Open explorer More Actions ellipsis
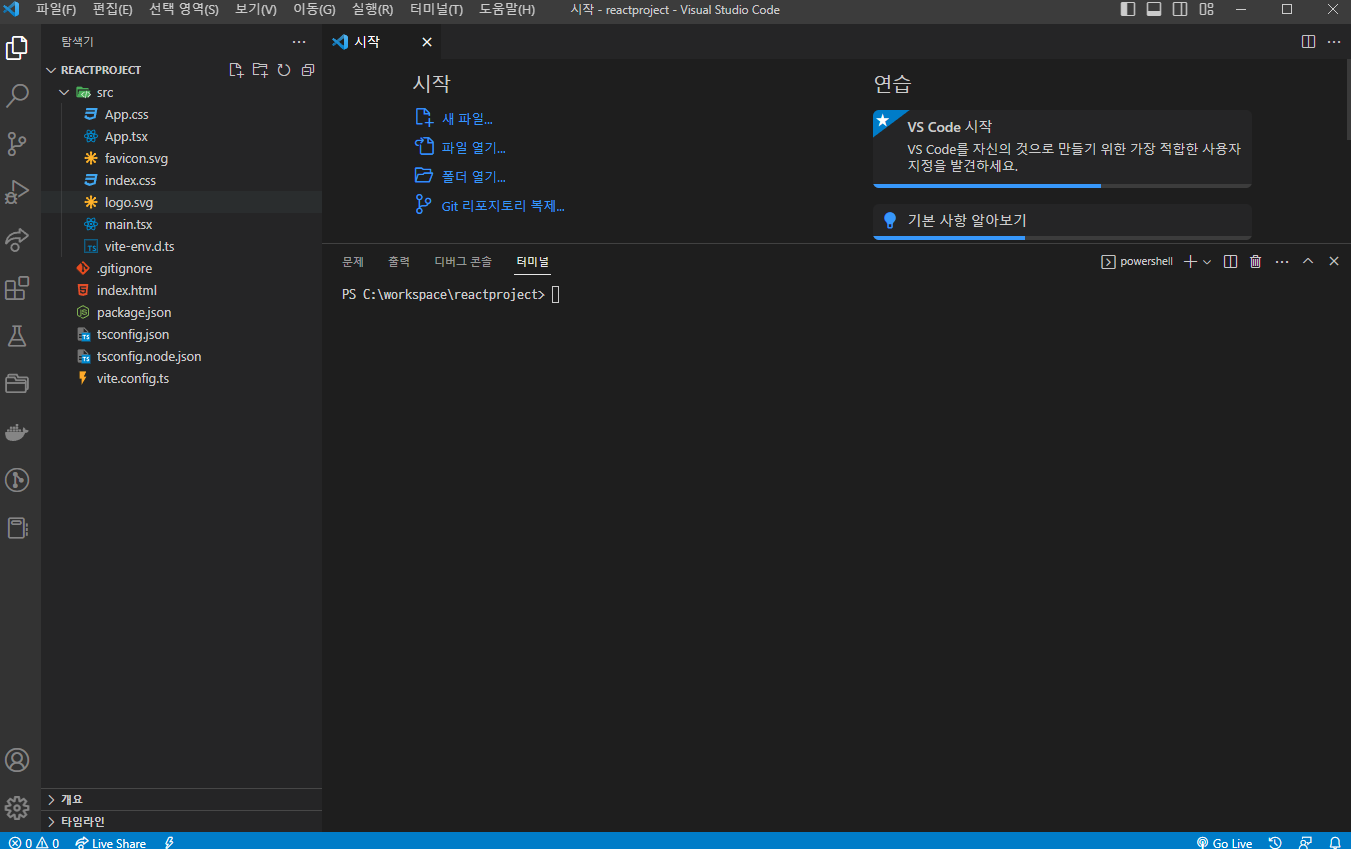The height and width of the screenshot is (849, 1351). tap(299, 42)
